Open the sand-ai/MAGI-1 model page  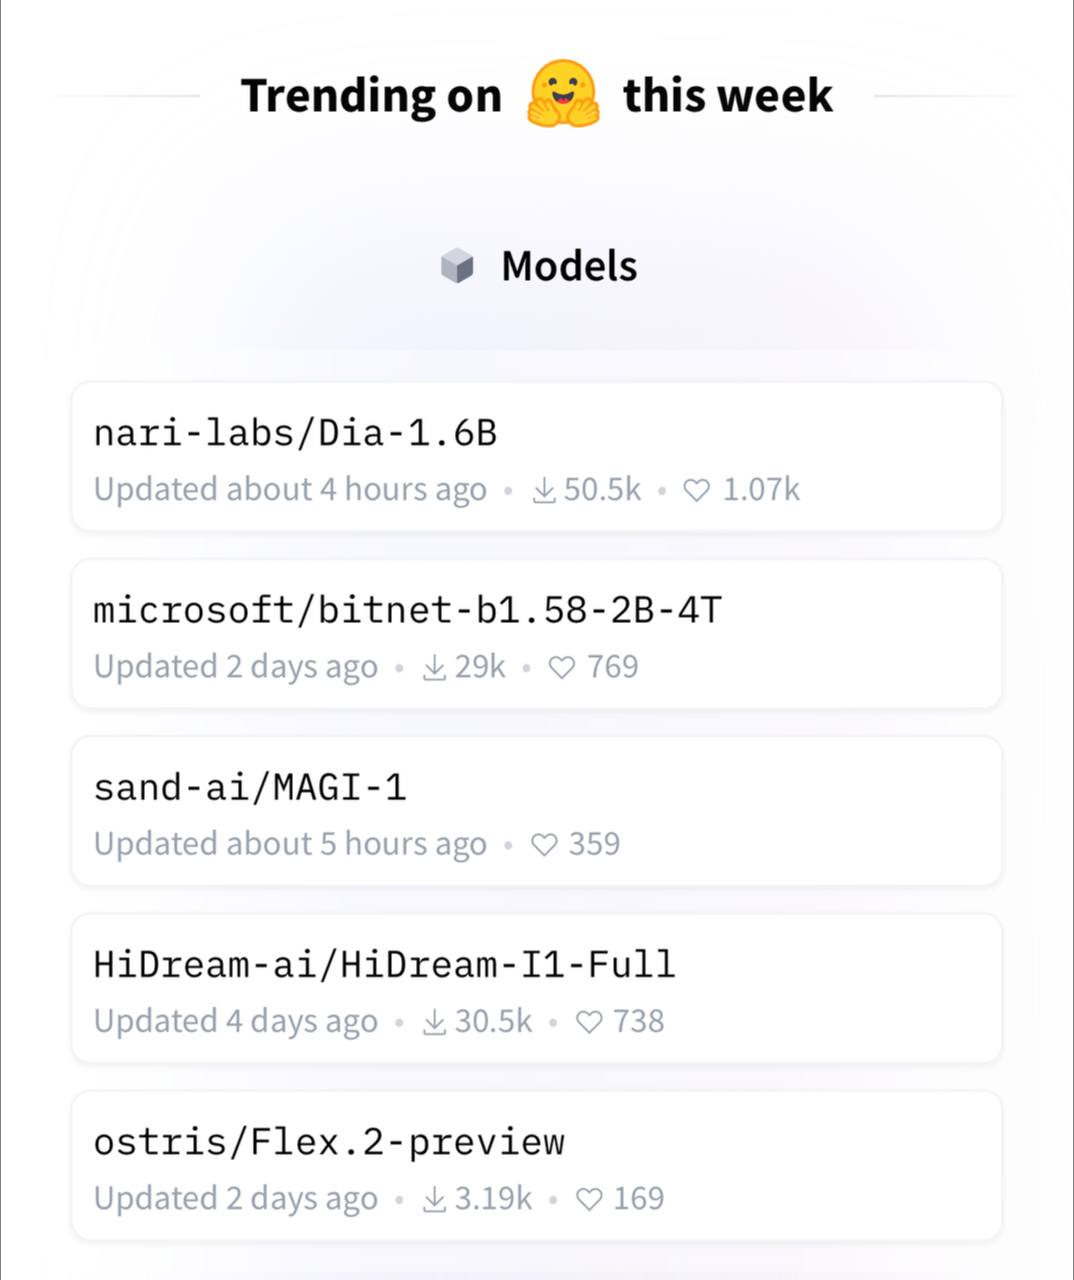pos(537,811)
